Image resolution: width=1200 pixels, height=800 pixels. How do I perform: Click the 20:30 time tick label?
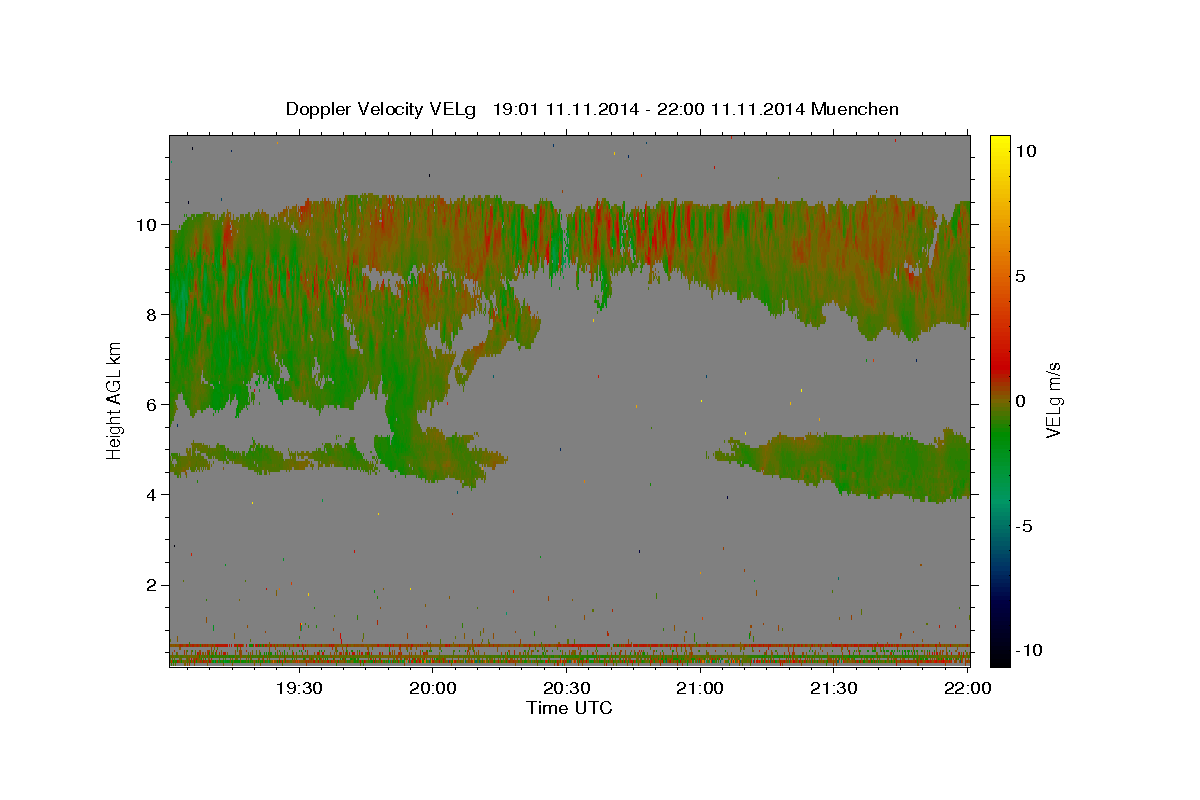click(x=566, y=688)
